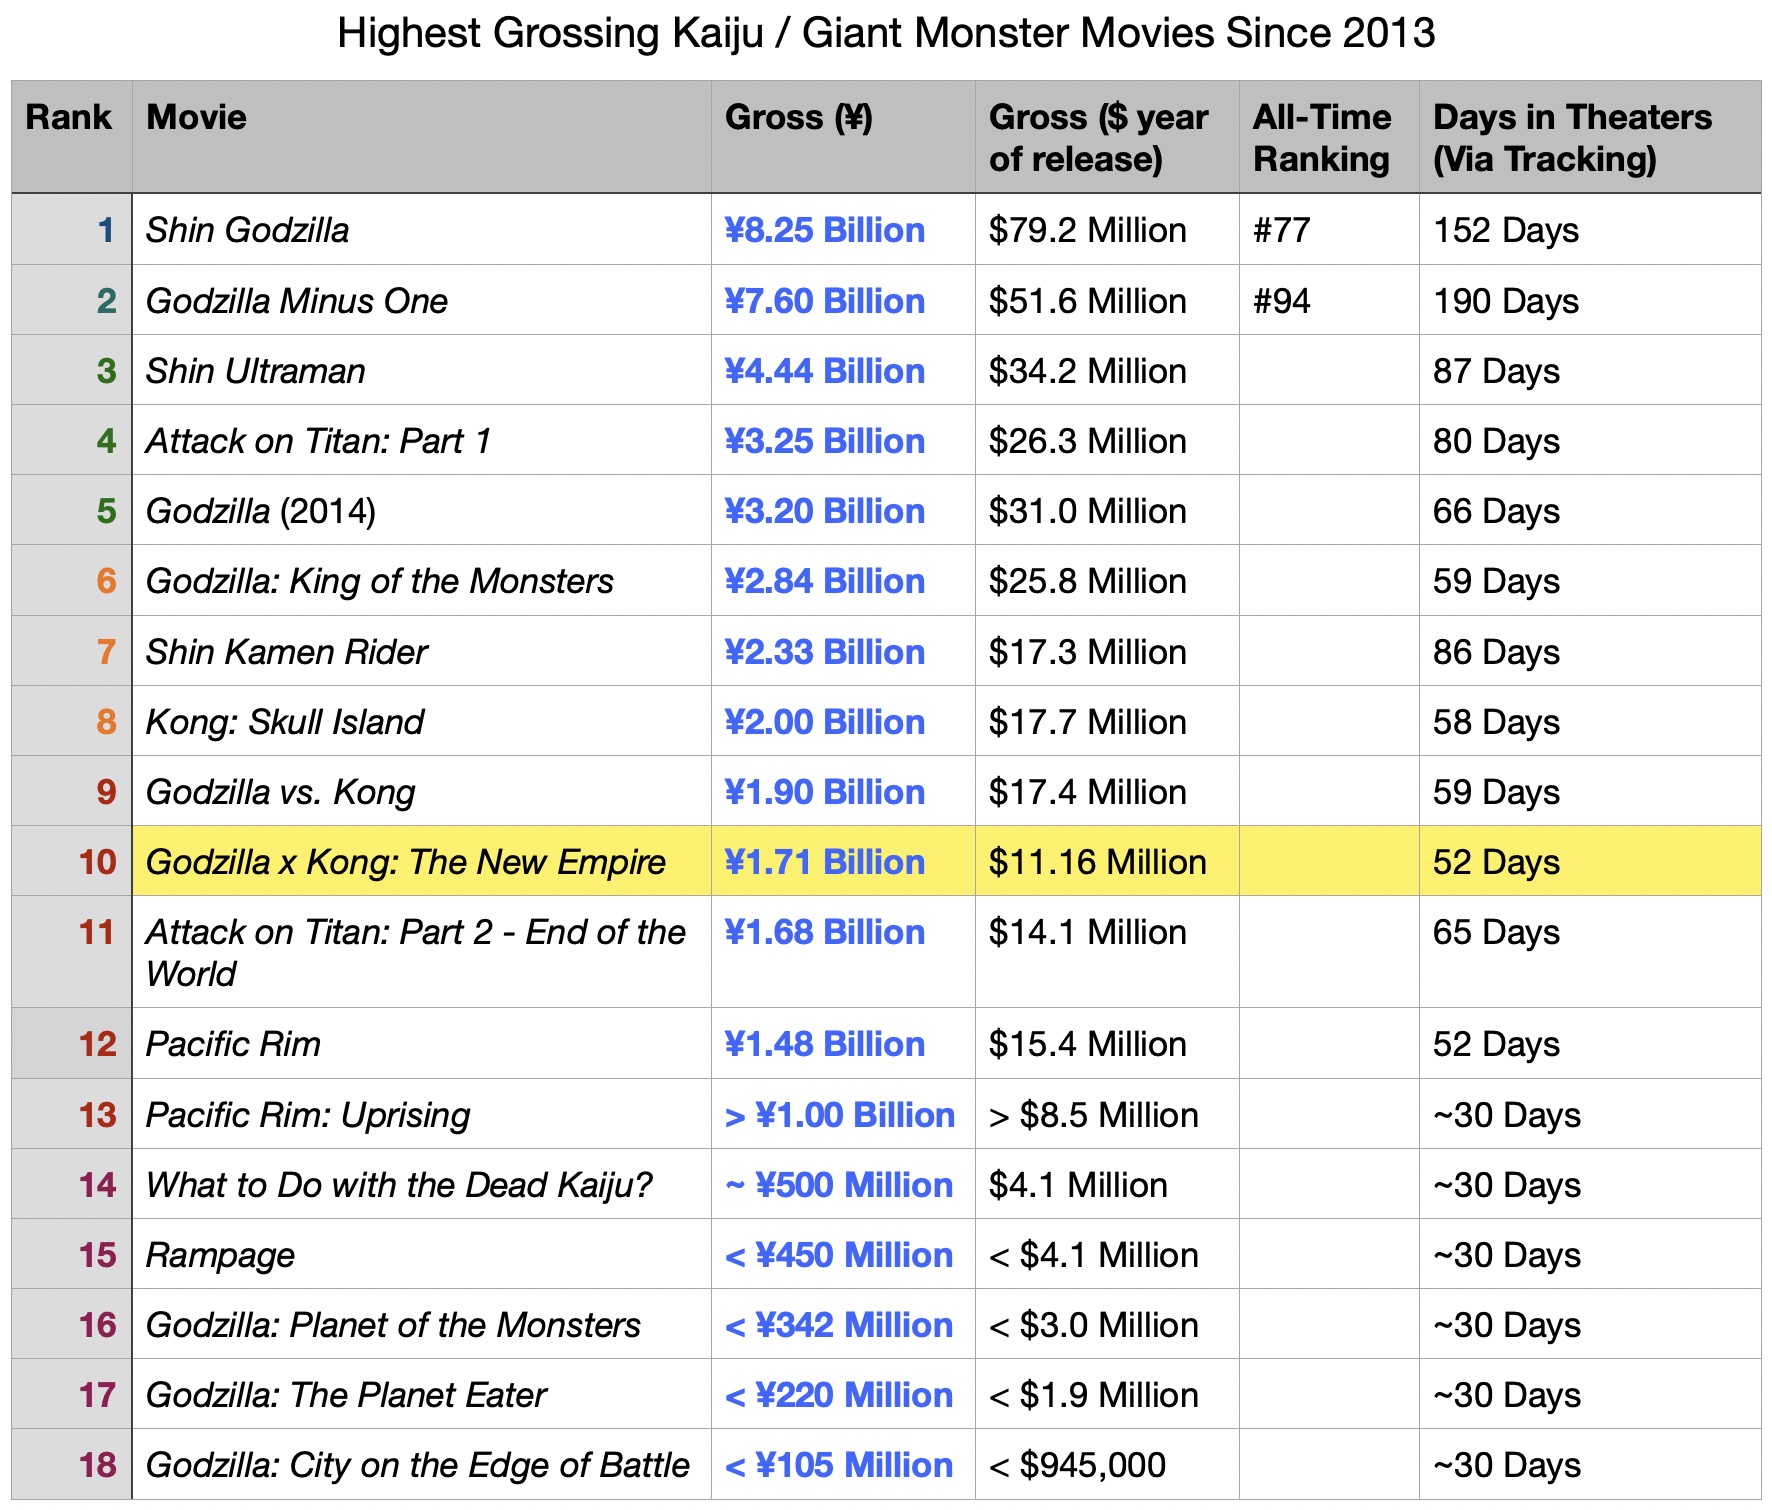
Task: Click the "¥1.68 Billion" gross value
Action: pos(825,932)
